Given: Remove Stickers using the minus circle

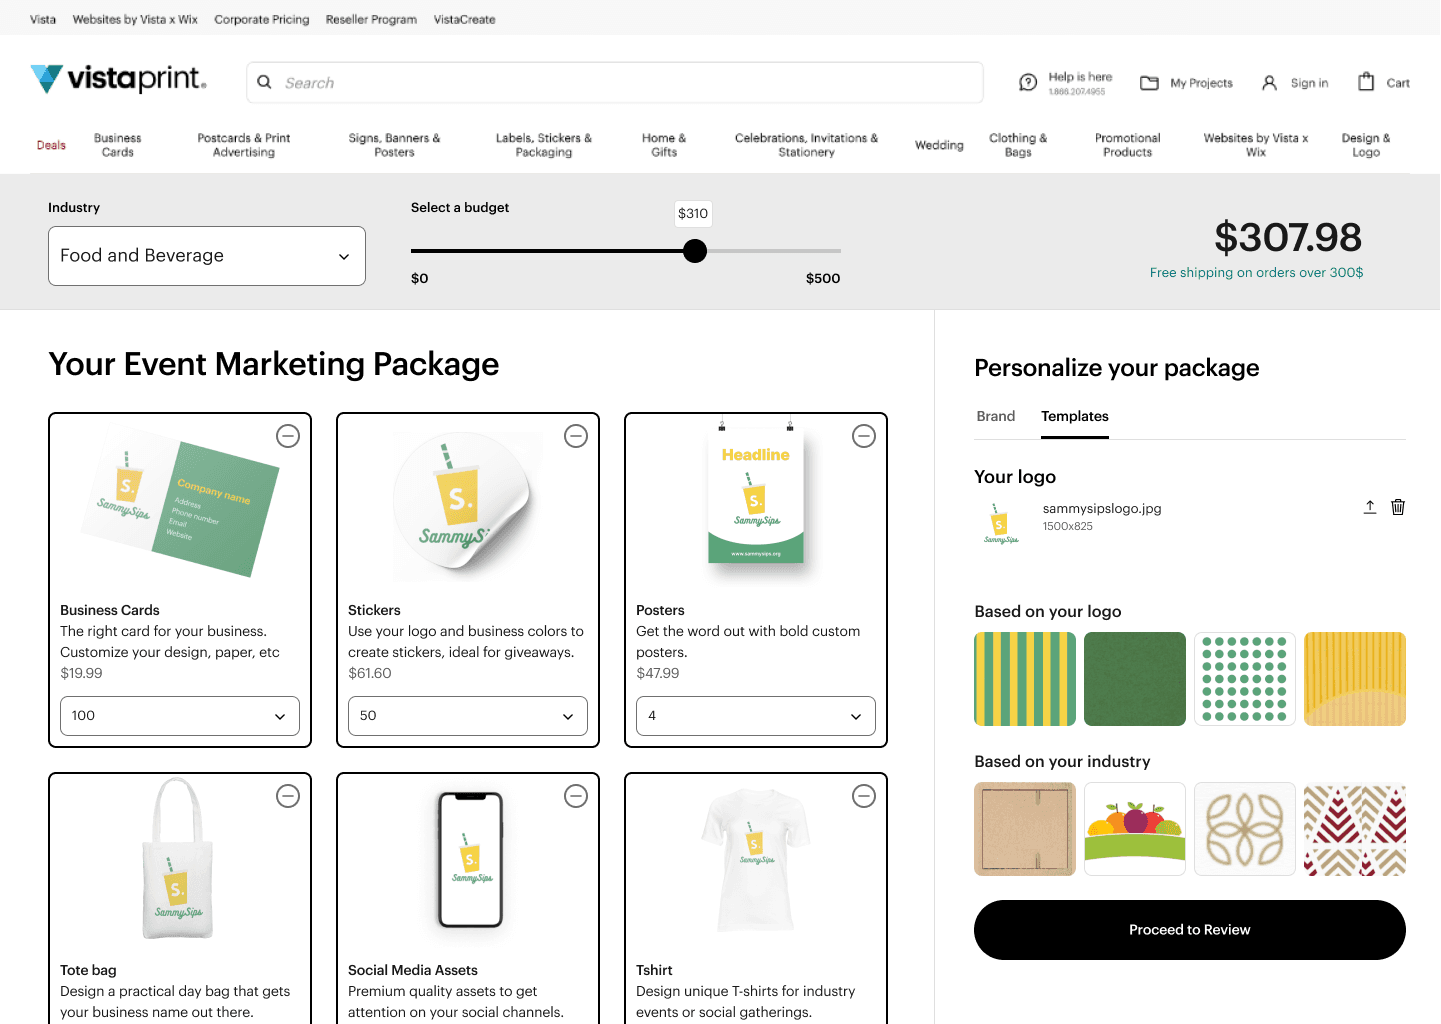Looking at the screenshot, I should (x=576, y=436).
